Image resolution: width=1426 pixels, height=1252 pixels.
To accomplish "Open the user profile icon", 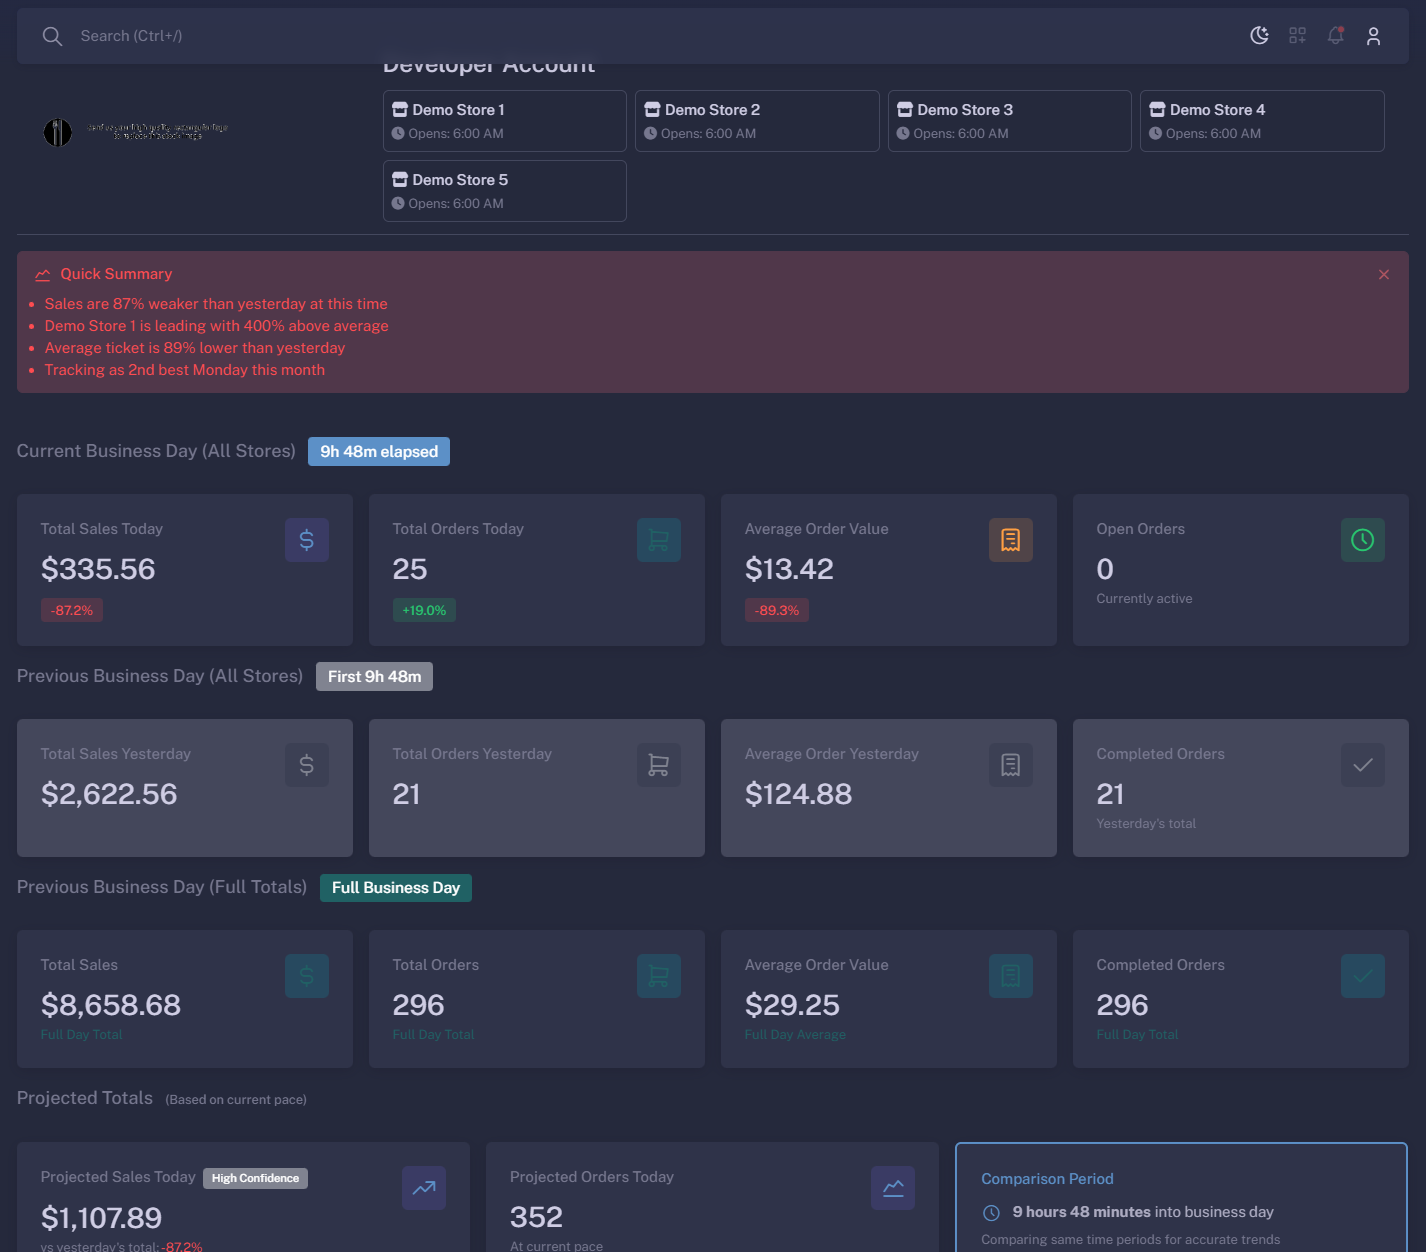I will point(1373,36).
